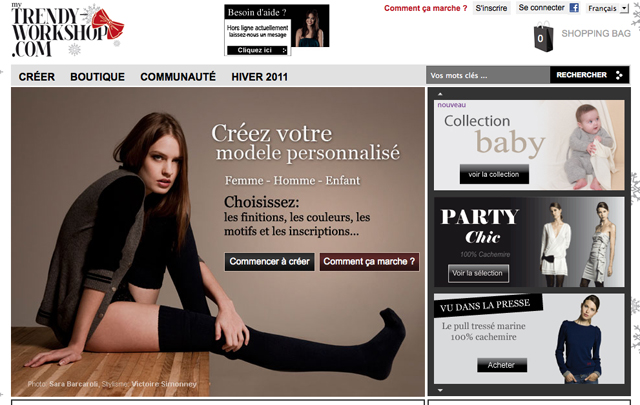Focus the Vos mots clés search field
The width and height of the screenshot is (640, 405).
click(488, 75)
